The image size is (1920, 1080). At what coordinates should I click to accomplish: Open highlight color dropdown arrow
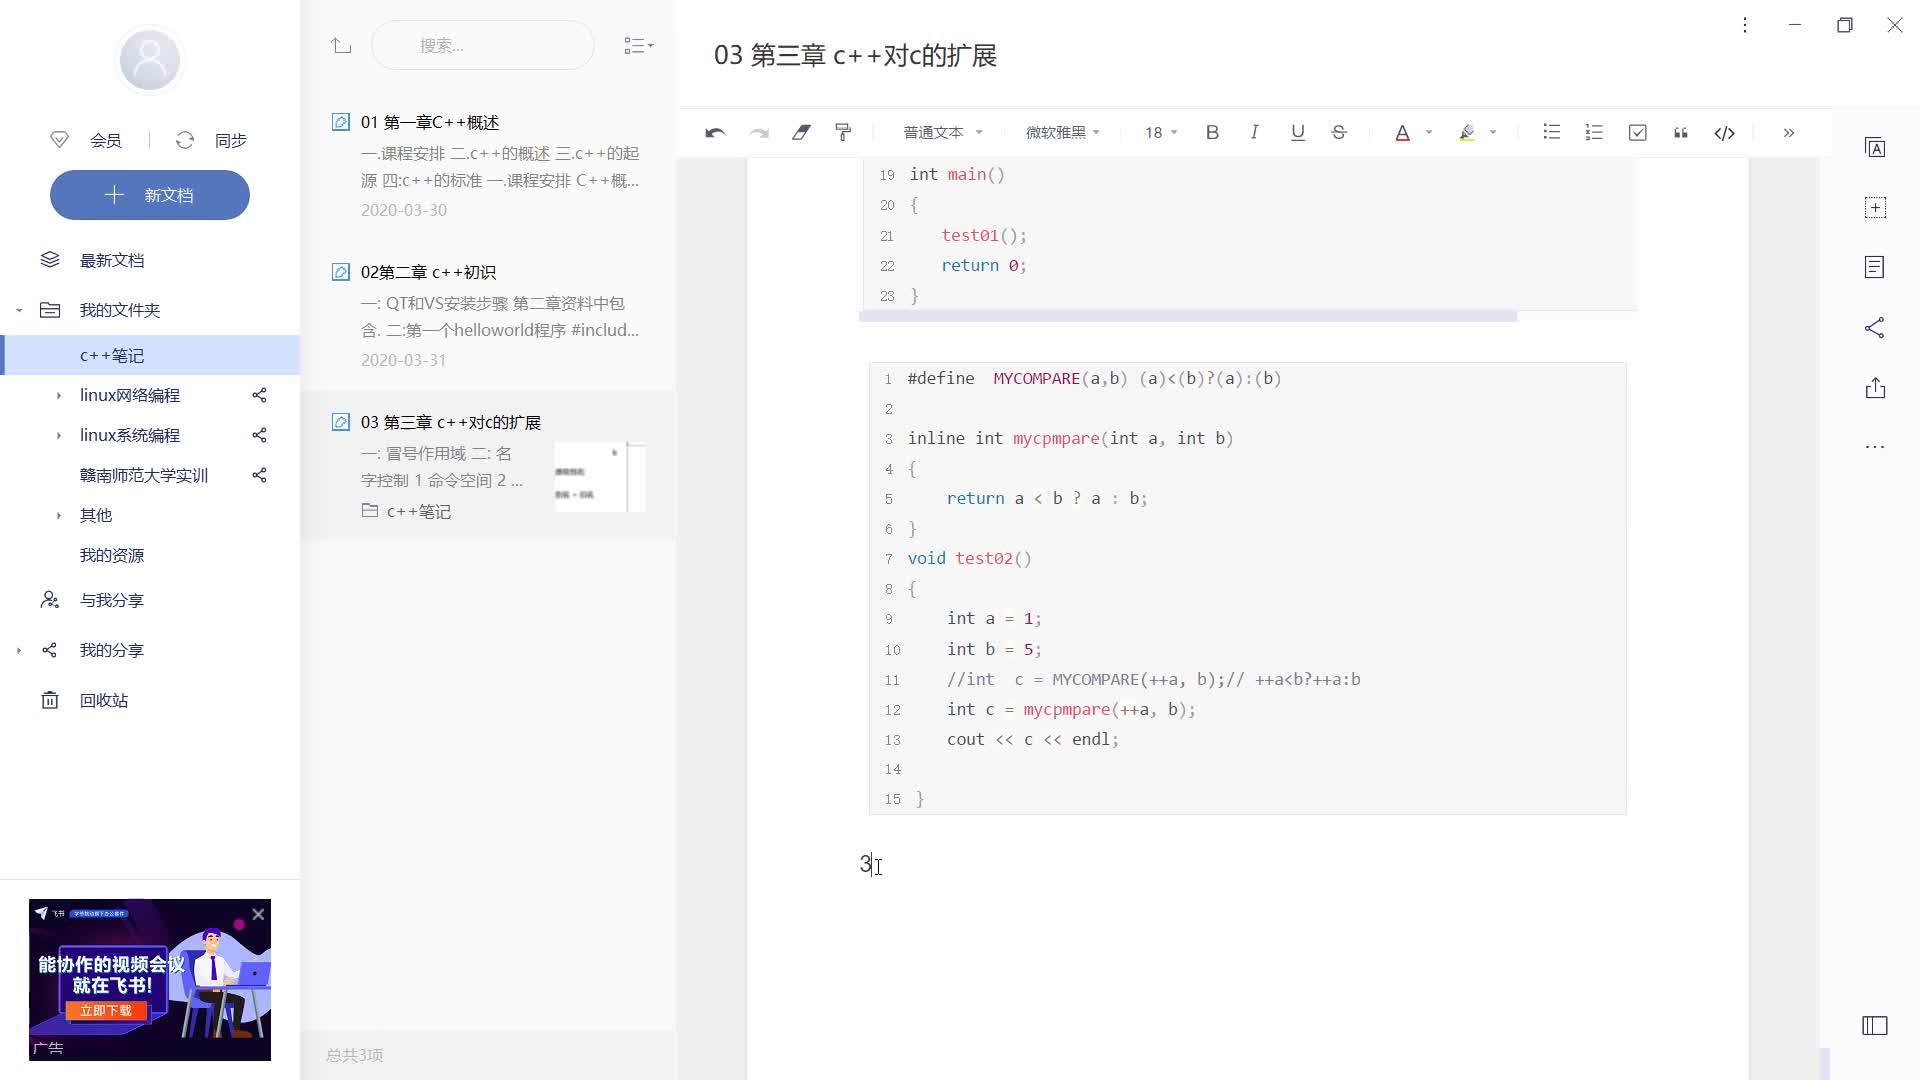1493,132
